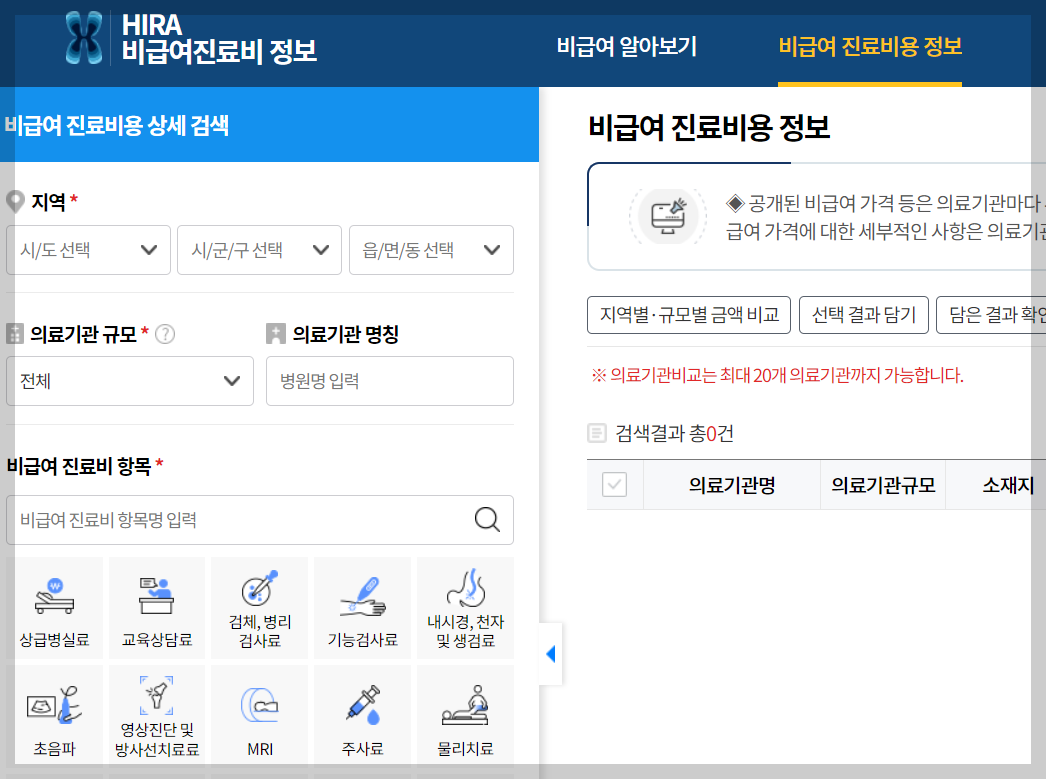This screenshot has width=1046, height=779.
Task: Click the 지역별·규모별 금액 비교 button
Action: tap(688, 315)
